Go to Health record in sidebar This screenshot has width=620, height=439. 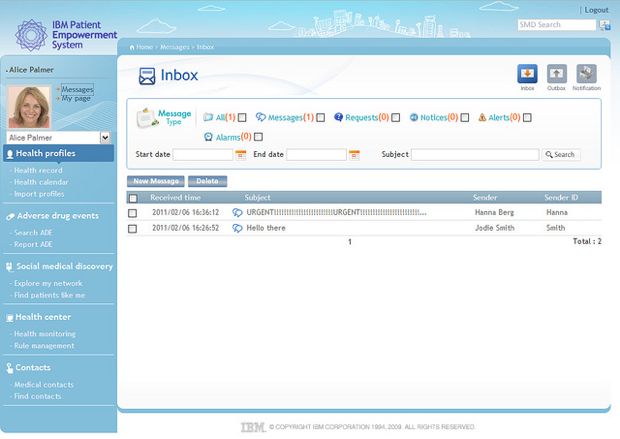point(38,171)
